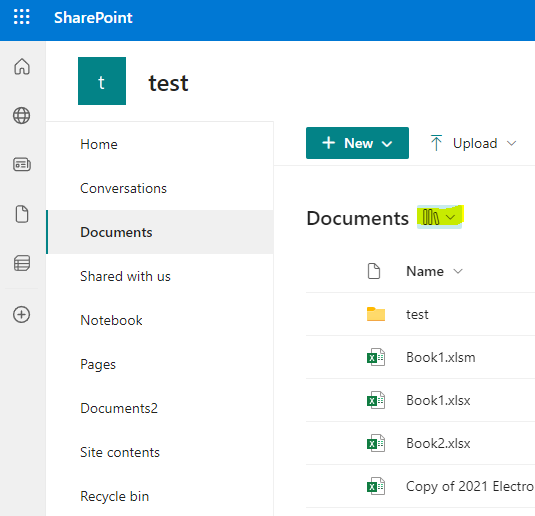Open Recycle bin link
The width and height of the screenshot is (535, 516).
[115, 497]
